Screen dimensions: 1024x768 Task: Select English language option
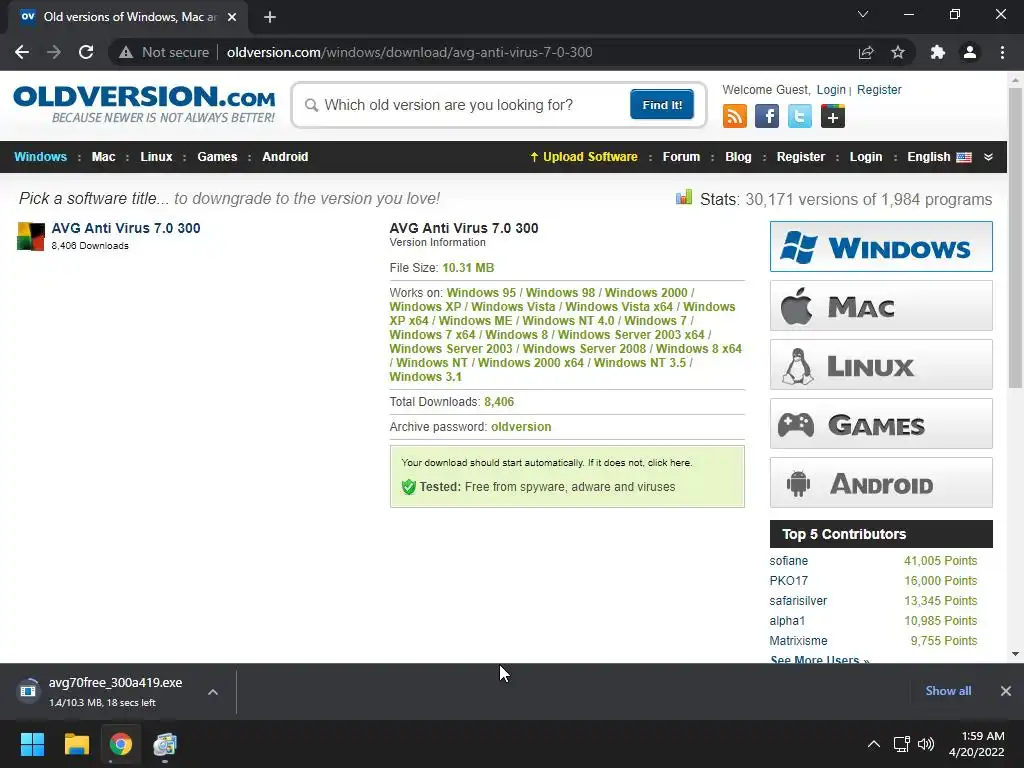point(928,157)
